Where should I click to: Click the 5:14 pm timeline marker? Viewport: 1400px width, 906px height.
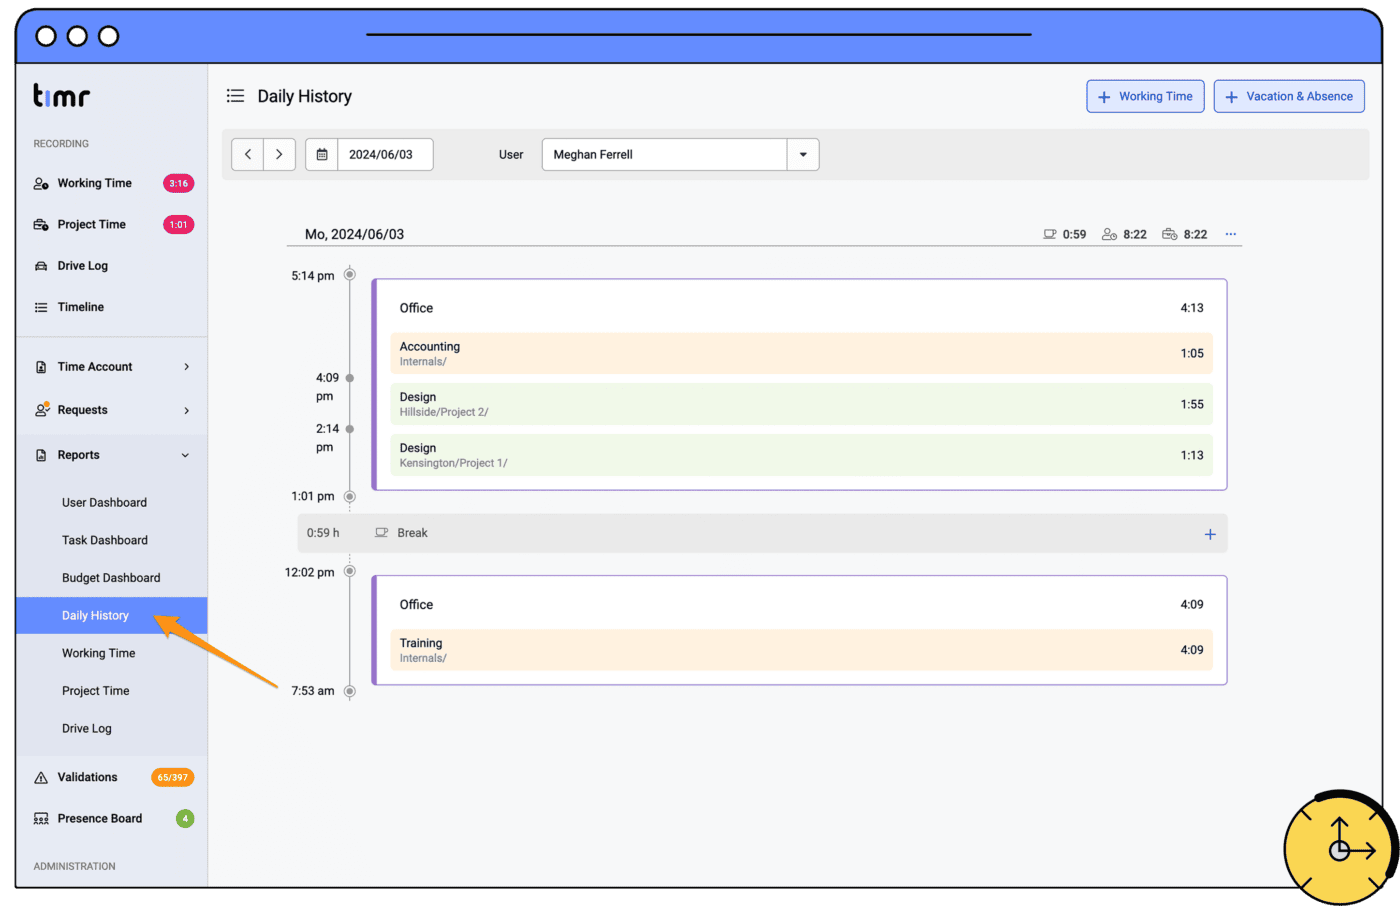coord(349,274)
